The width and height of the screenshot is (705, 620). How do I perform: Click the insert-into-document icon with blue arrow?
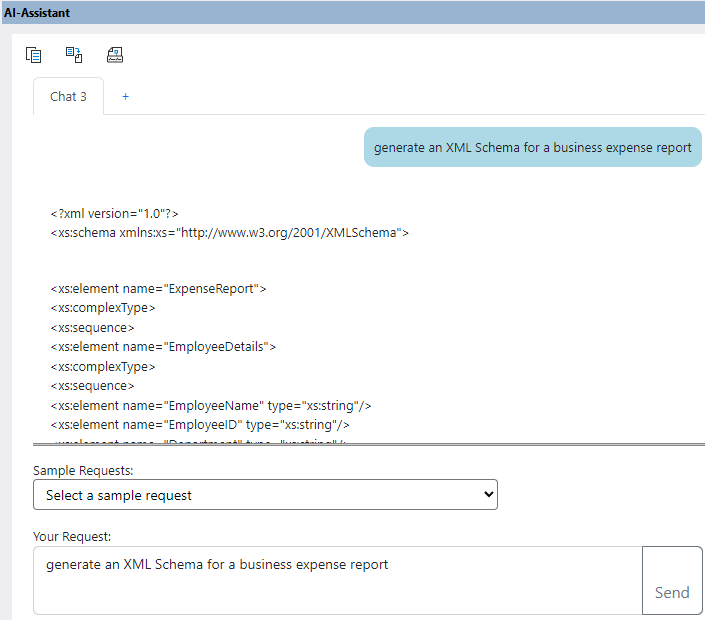coord(74,55)
